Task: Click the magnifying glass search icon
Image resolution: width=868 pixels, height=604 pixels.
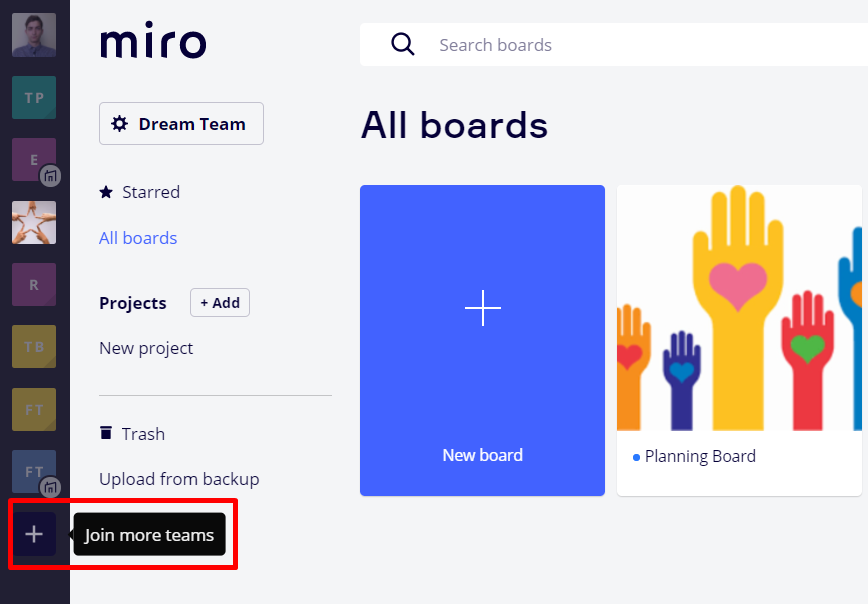Action: pos(403,45)
